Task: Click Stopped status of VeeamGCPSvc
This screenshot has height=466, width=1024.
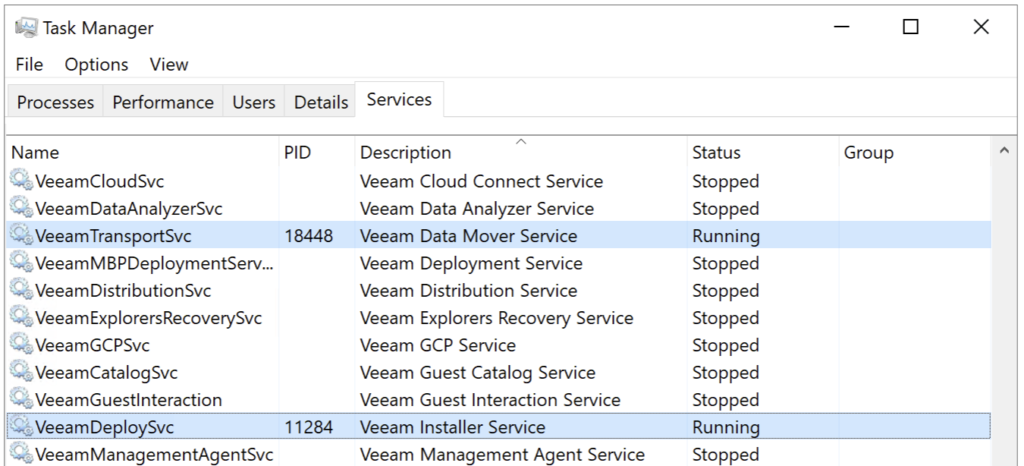Action: click(x=726, y=346)
